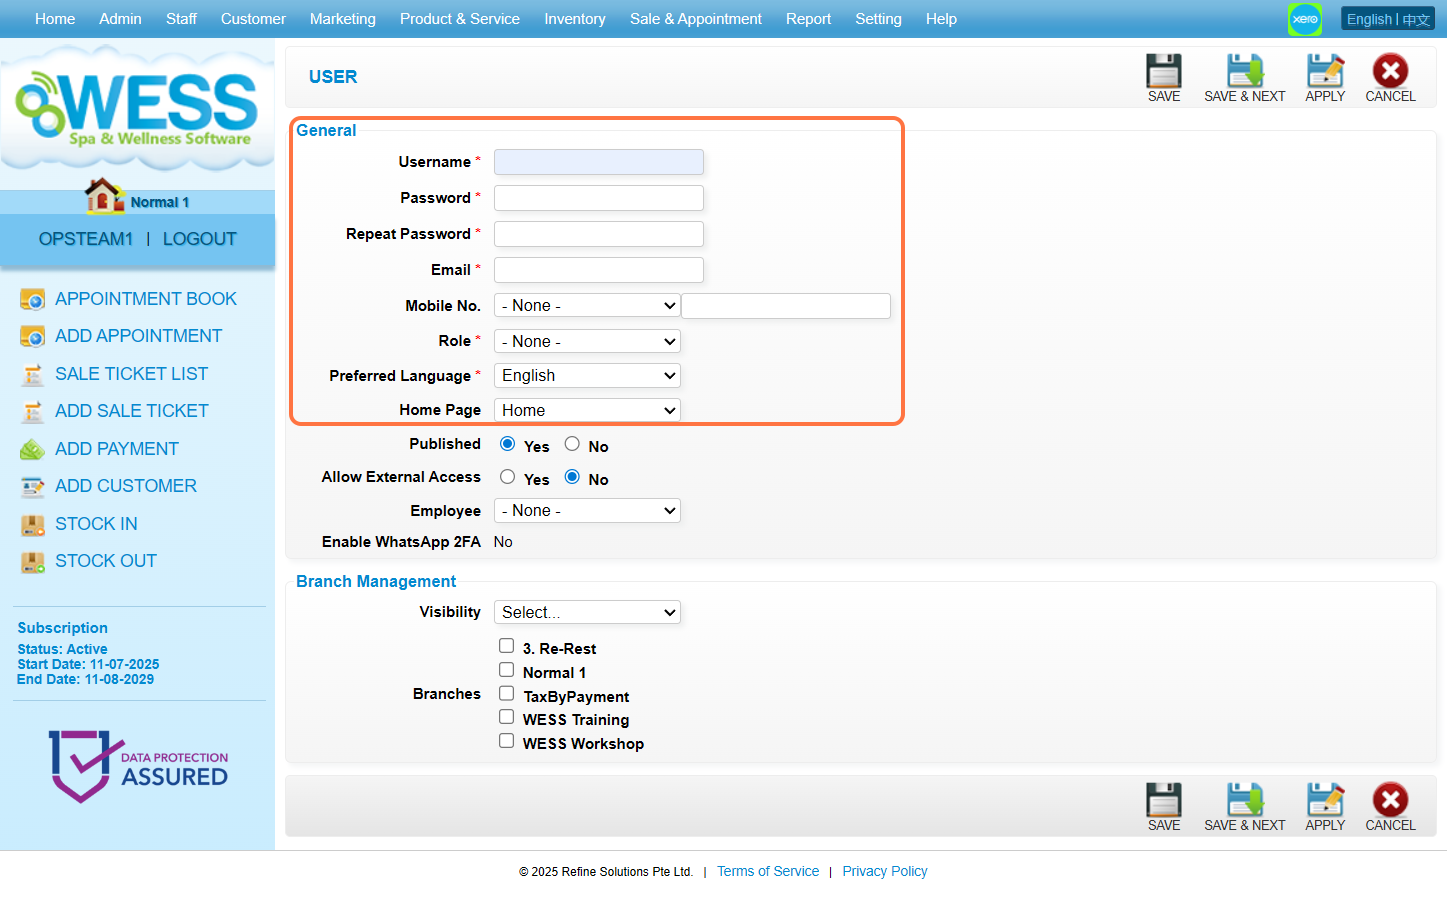Select Yes for Allow External Access
Screen dimensions: 1447x912
[508, 477]
